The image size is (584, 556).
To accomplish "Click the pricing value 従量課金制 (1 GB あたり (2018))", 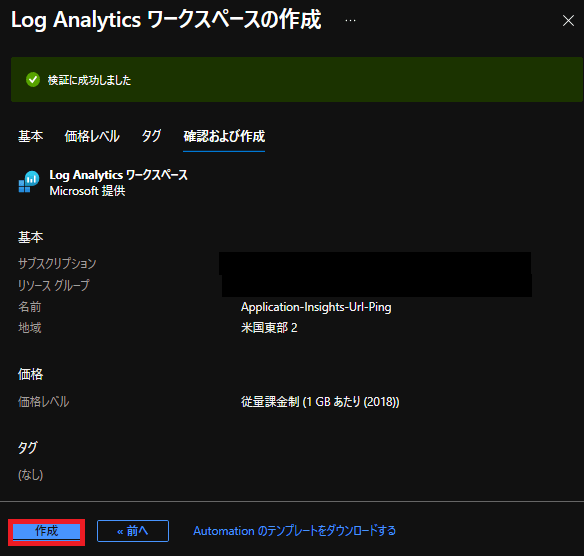I will click(x=320, y=402).
